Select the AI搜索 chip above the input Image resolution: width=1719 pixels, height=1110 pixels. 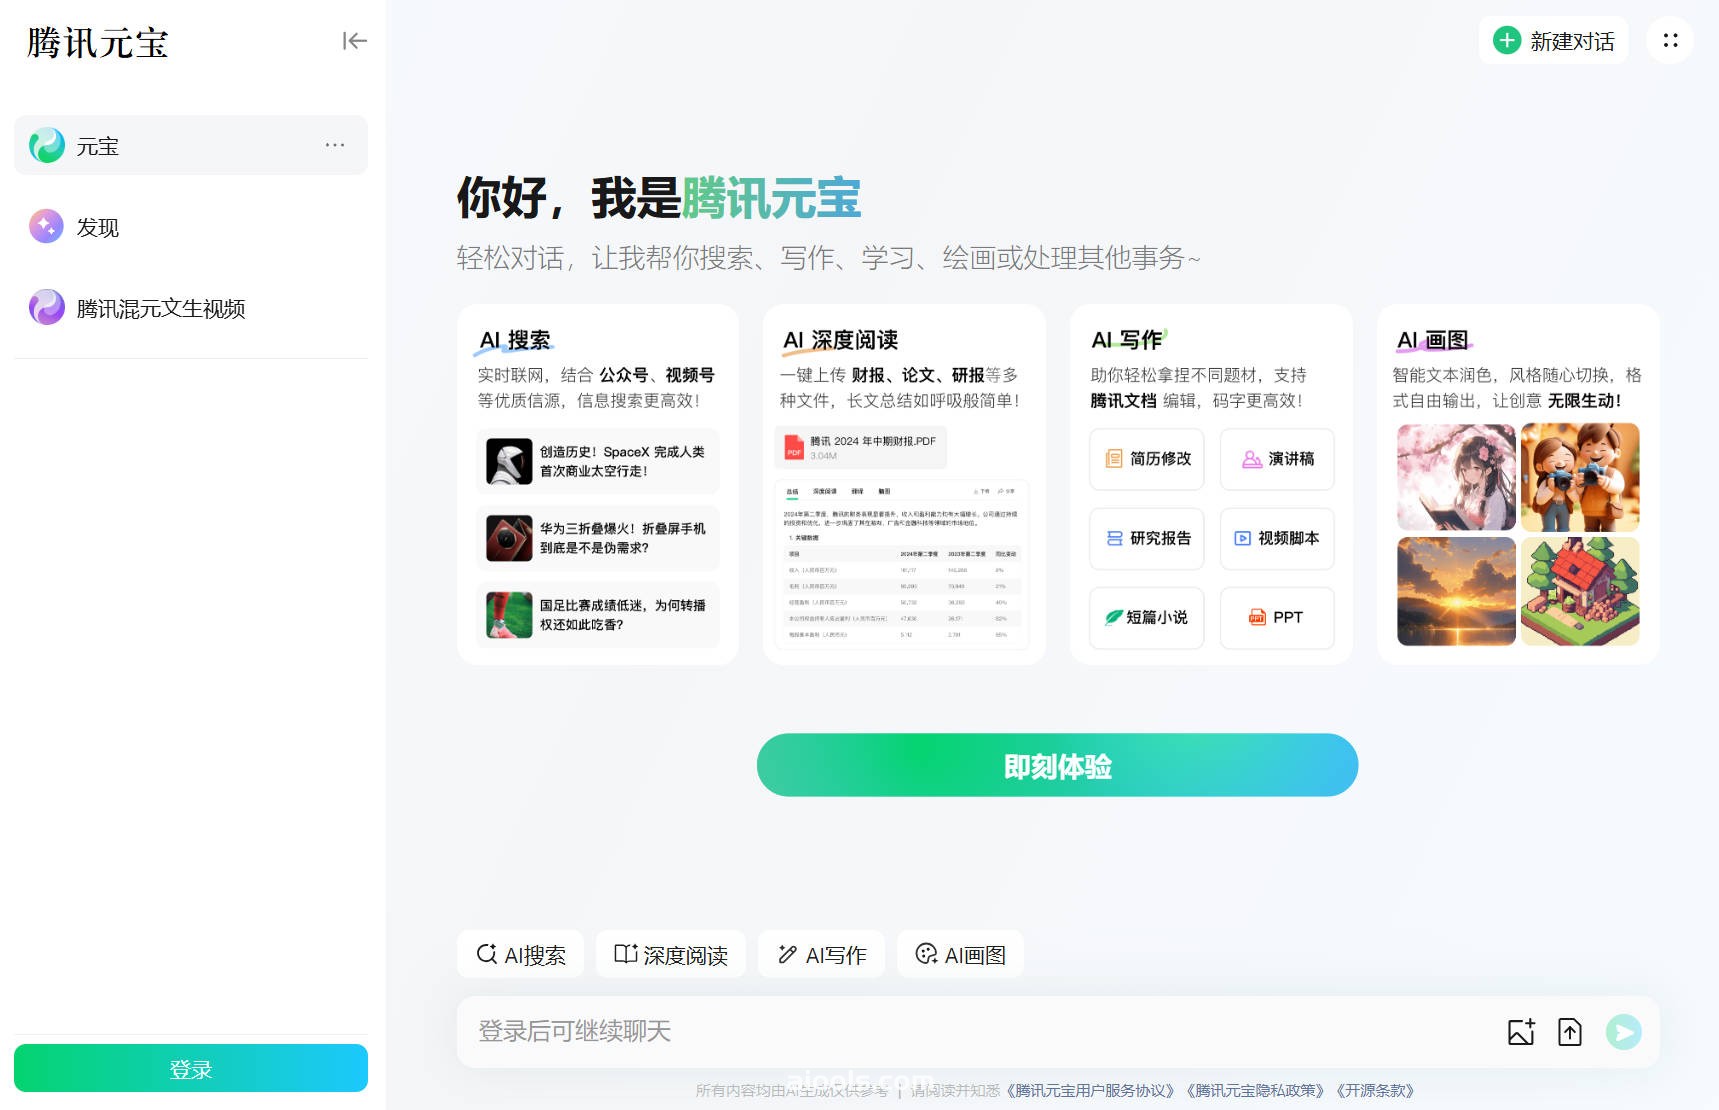click(x=521, y=955)
